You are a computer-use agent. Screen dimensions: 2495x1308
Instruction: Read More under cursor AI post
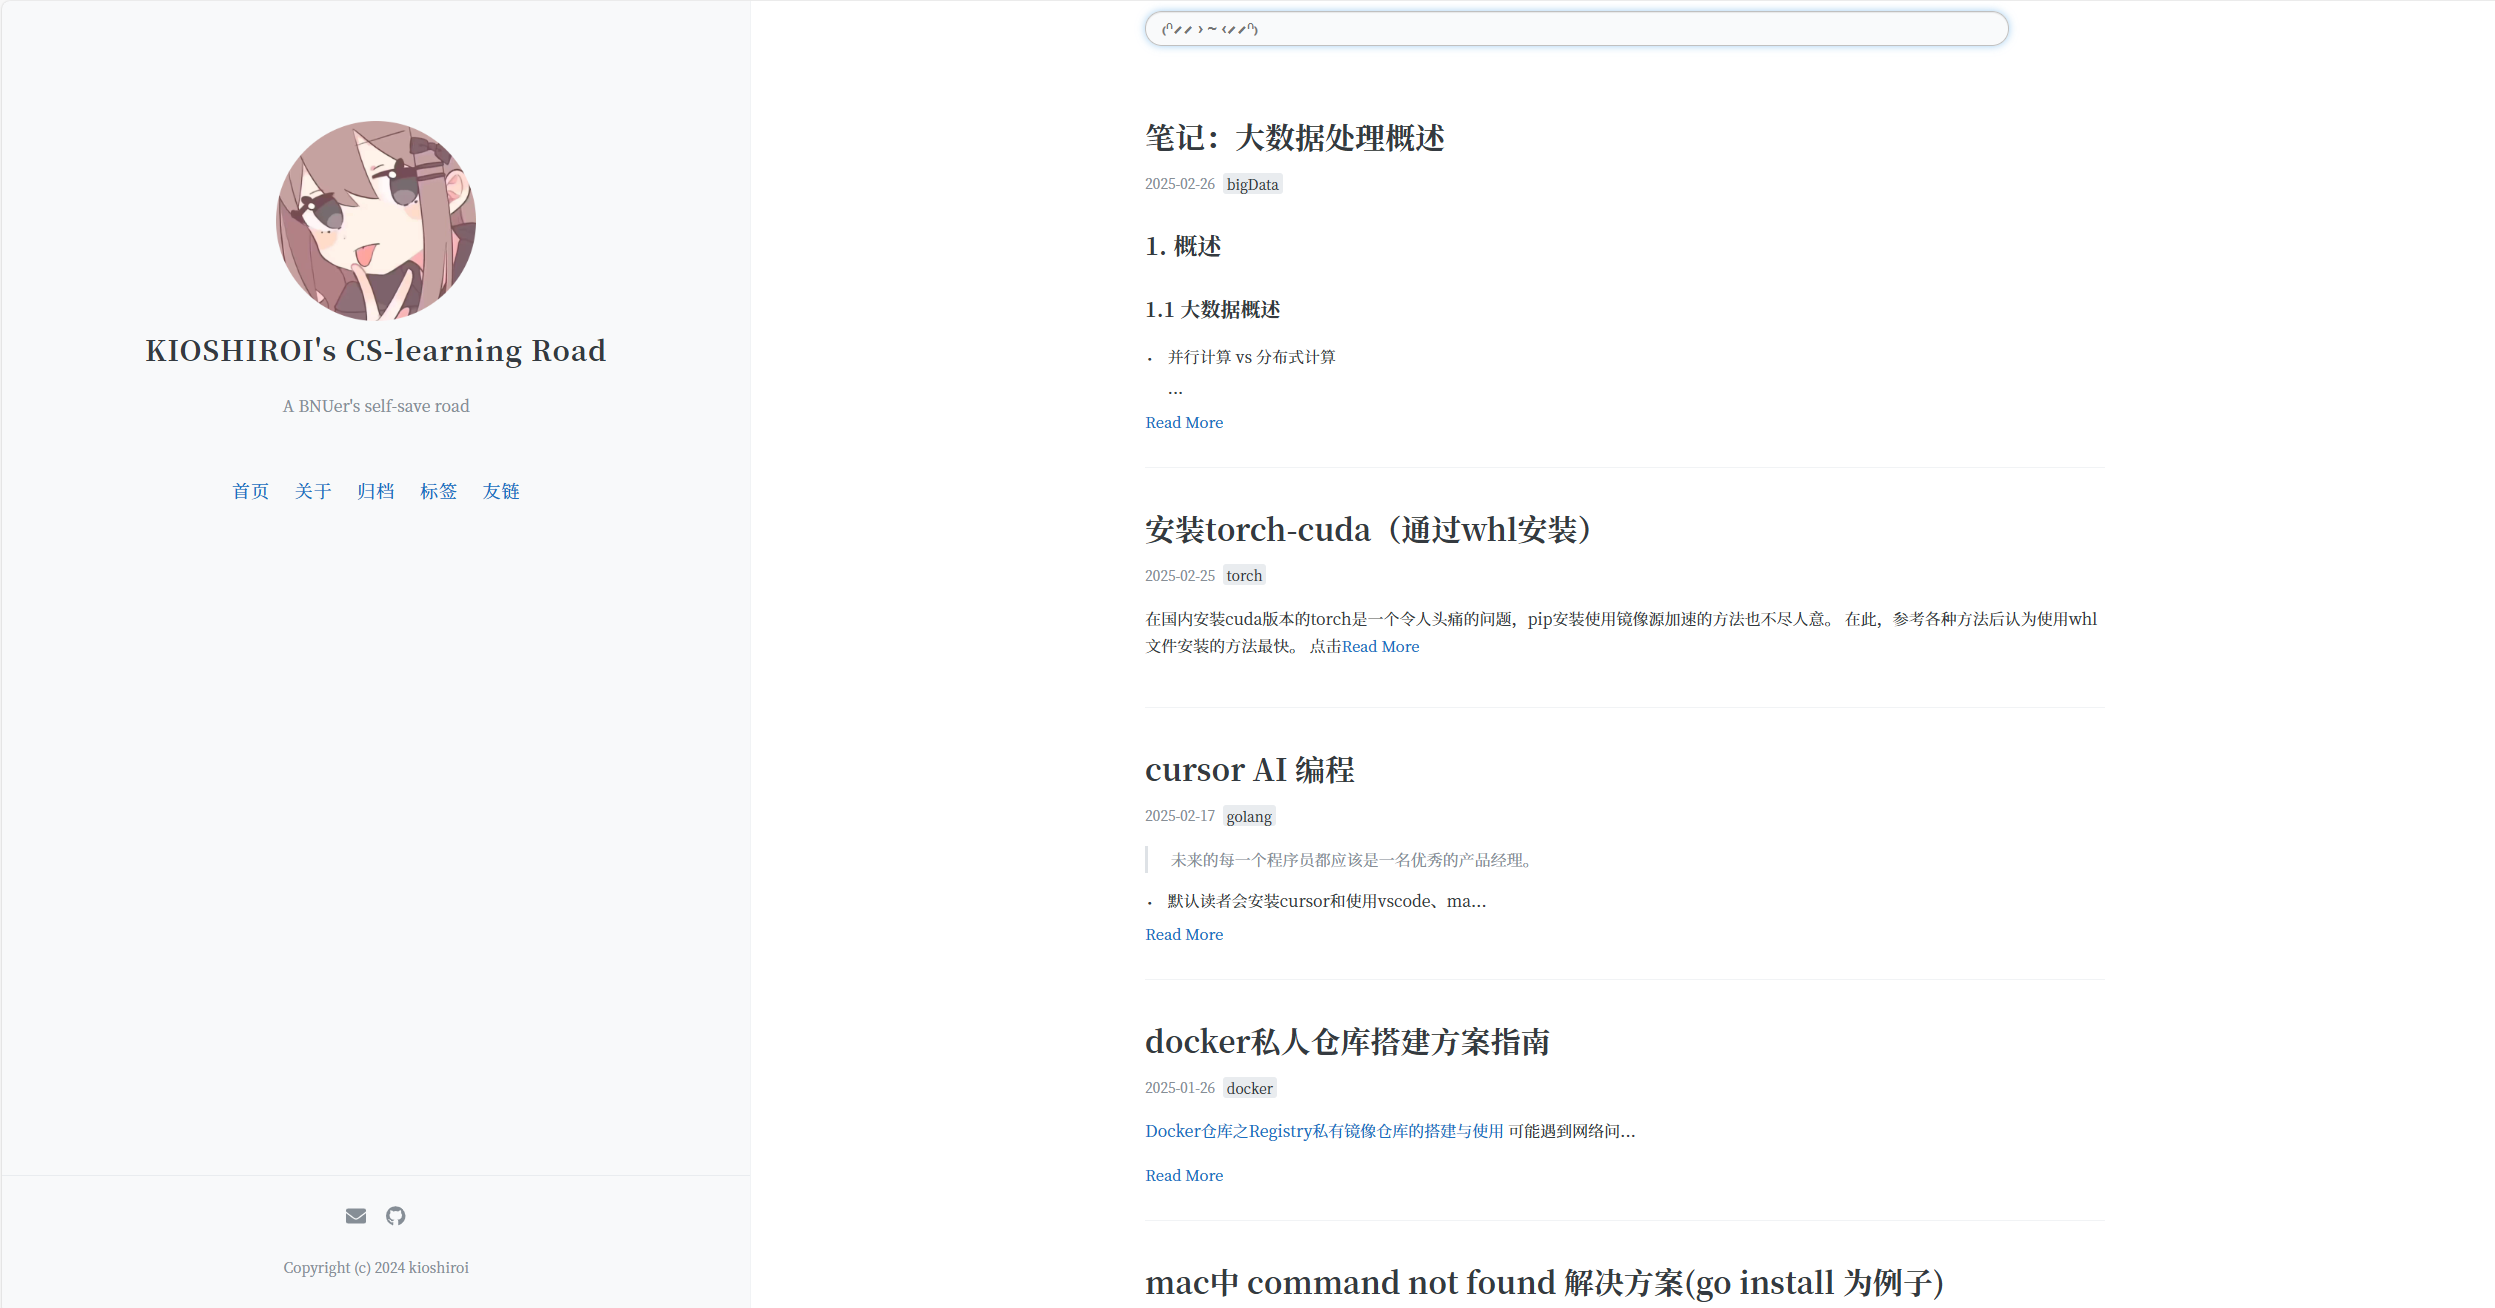1184,935
